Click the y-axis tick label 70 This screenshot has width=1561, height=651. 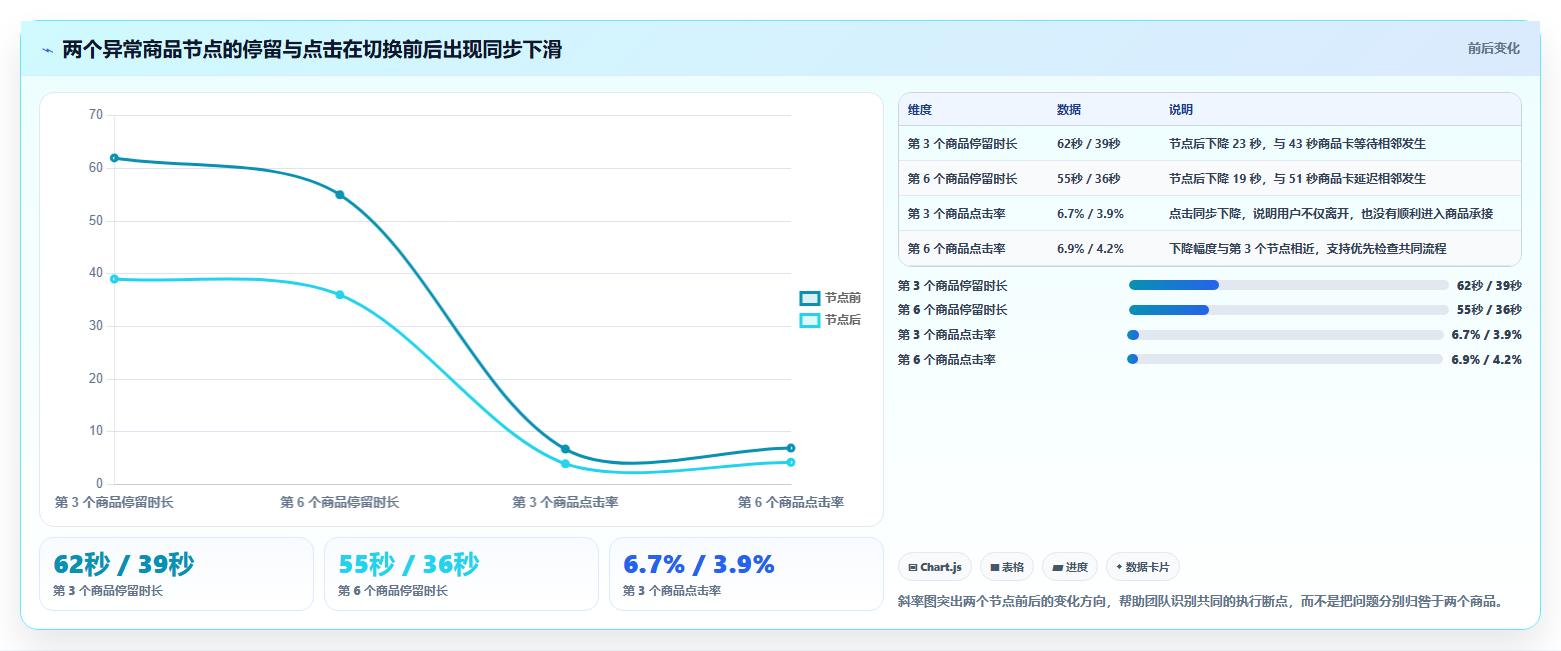click(96, 115)
